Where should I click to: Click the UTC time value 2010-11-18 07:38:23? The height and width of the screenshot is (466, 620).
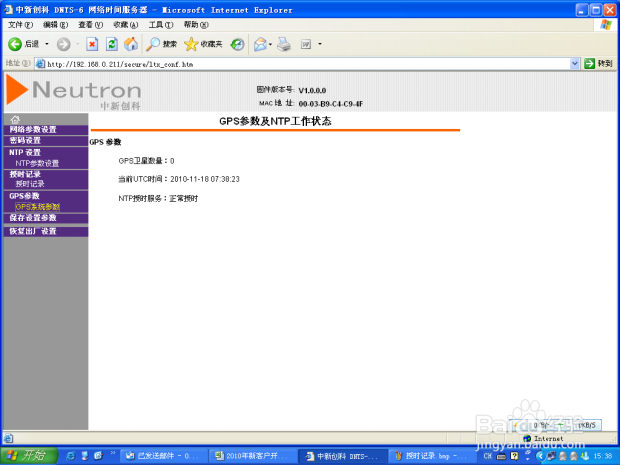(x=205, y=179)
